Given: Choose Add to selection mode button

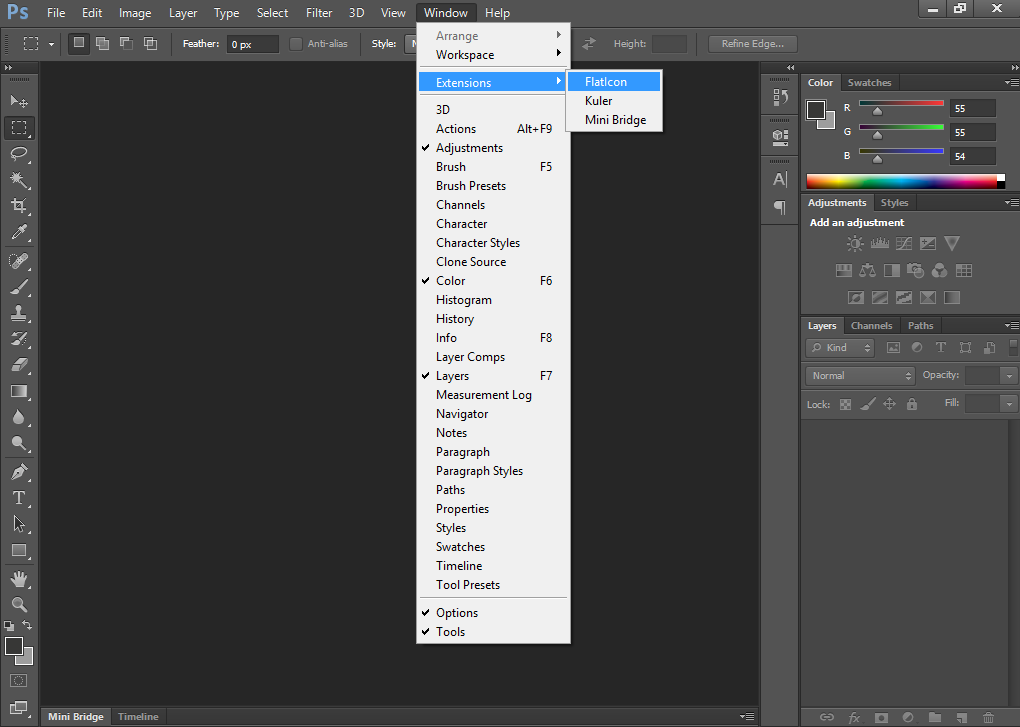Looking at the screenshot, I should coord(102,44).
